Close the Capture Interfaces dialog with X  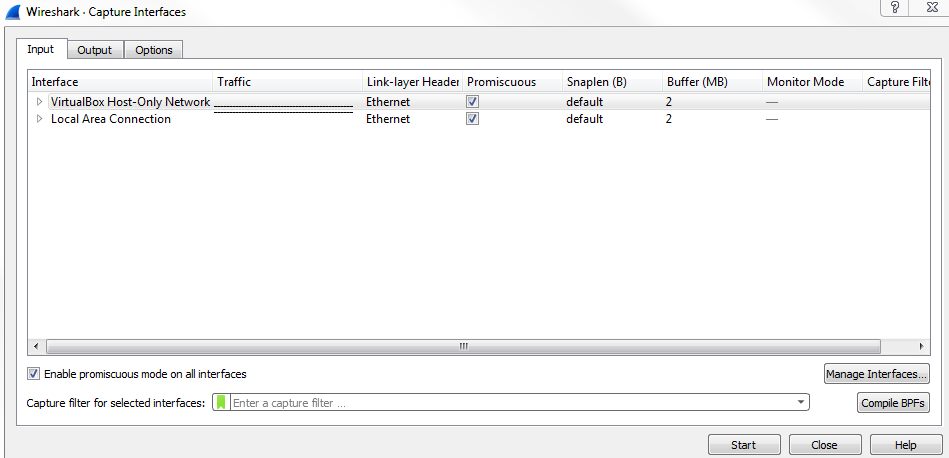[x=931, y=7]
